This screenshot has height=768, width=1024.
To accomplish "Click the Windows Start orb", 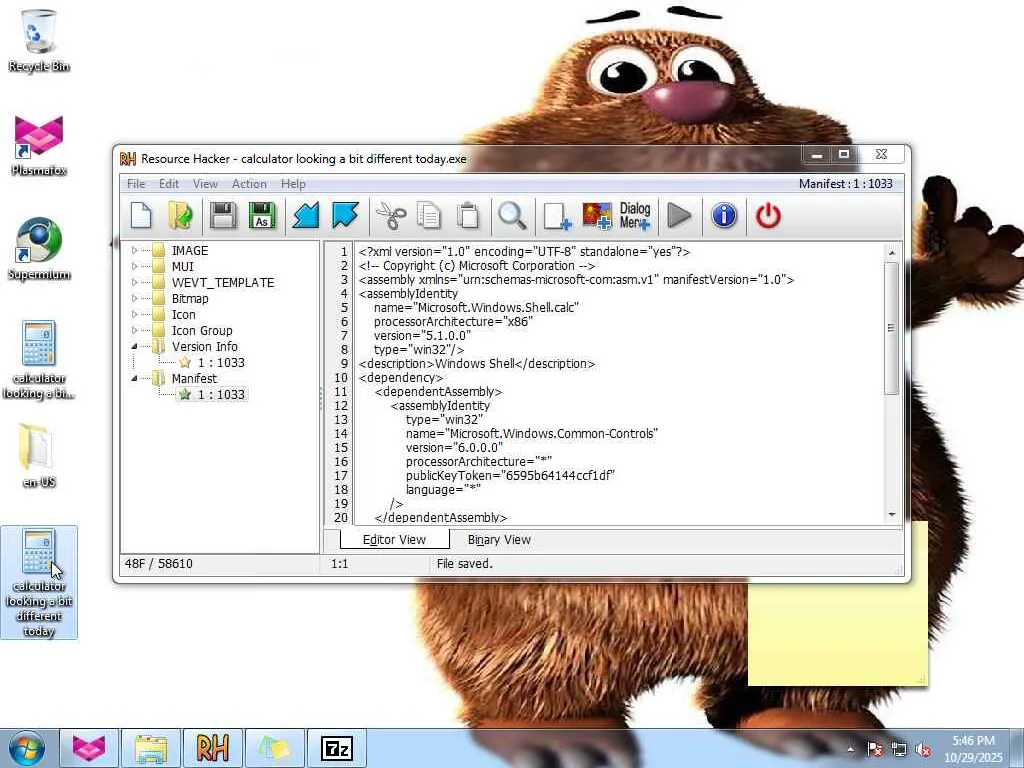I will click(27, 748).
